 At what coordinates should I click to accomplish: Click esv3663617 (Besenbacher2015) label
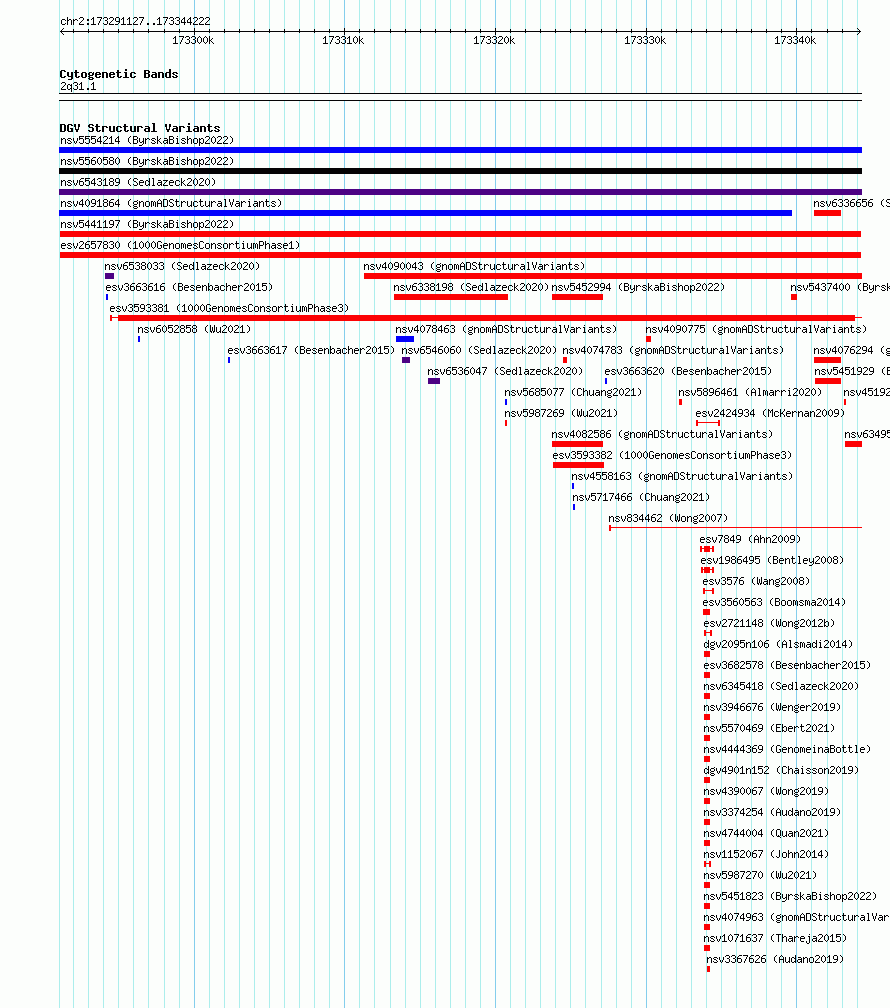point(311,350)
